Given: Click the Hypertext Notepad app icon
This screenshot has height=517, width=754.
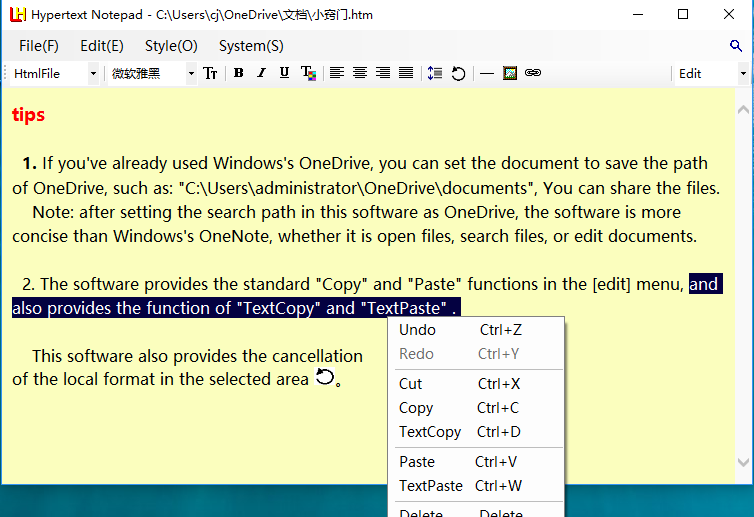Looking at the screenshot, I should point(18,15).
